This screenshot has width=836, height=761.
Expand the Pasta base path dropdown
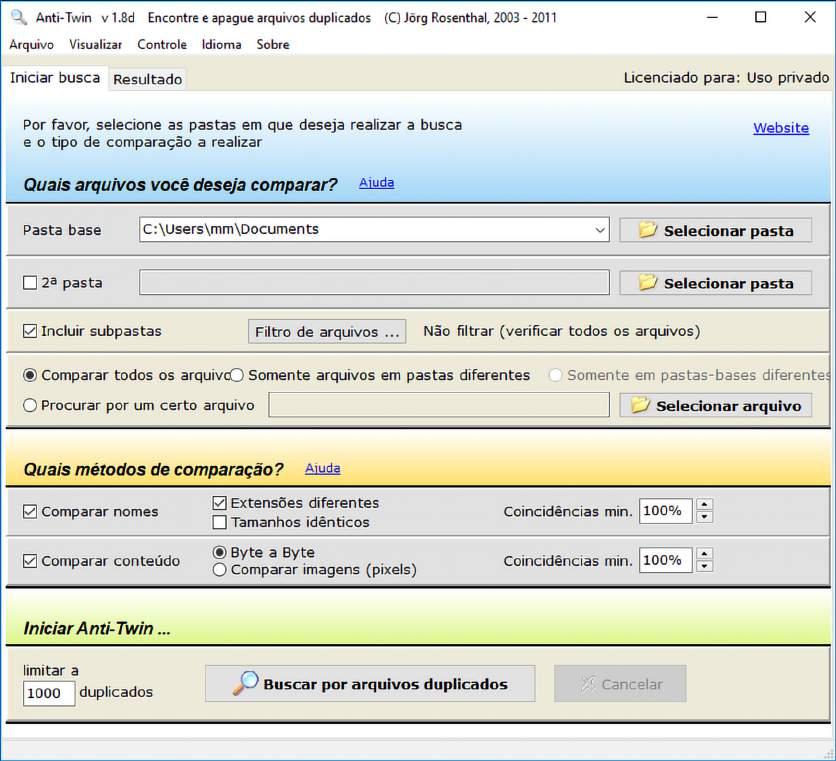click(x=600, y=230)
